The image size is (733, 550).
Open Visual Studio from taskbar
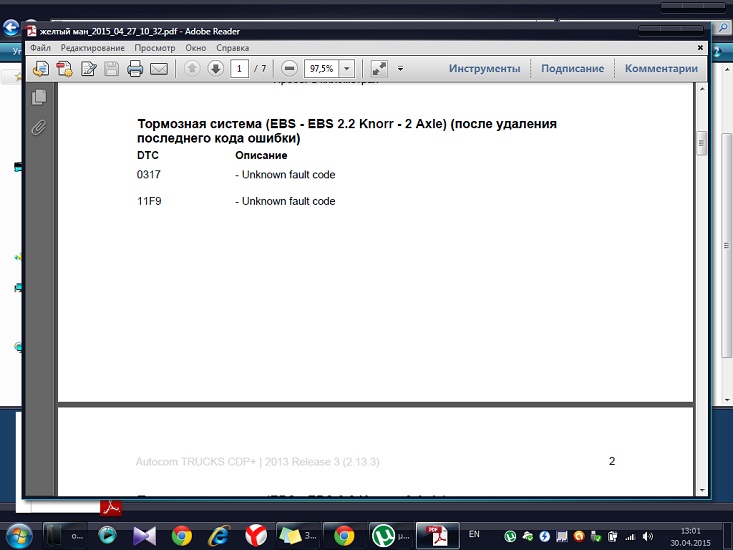pyautogui.click(x=144, y=536)
